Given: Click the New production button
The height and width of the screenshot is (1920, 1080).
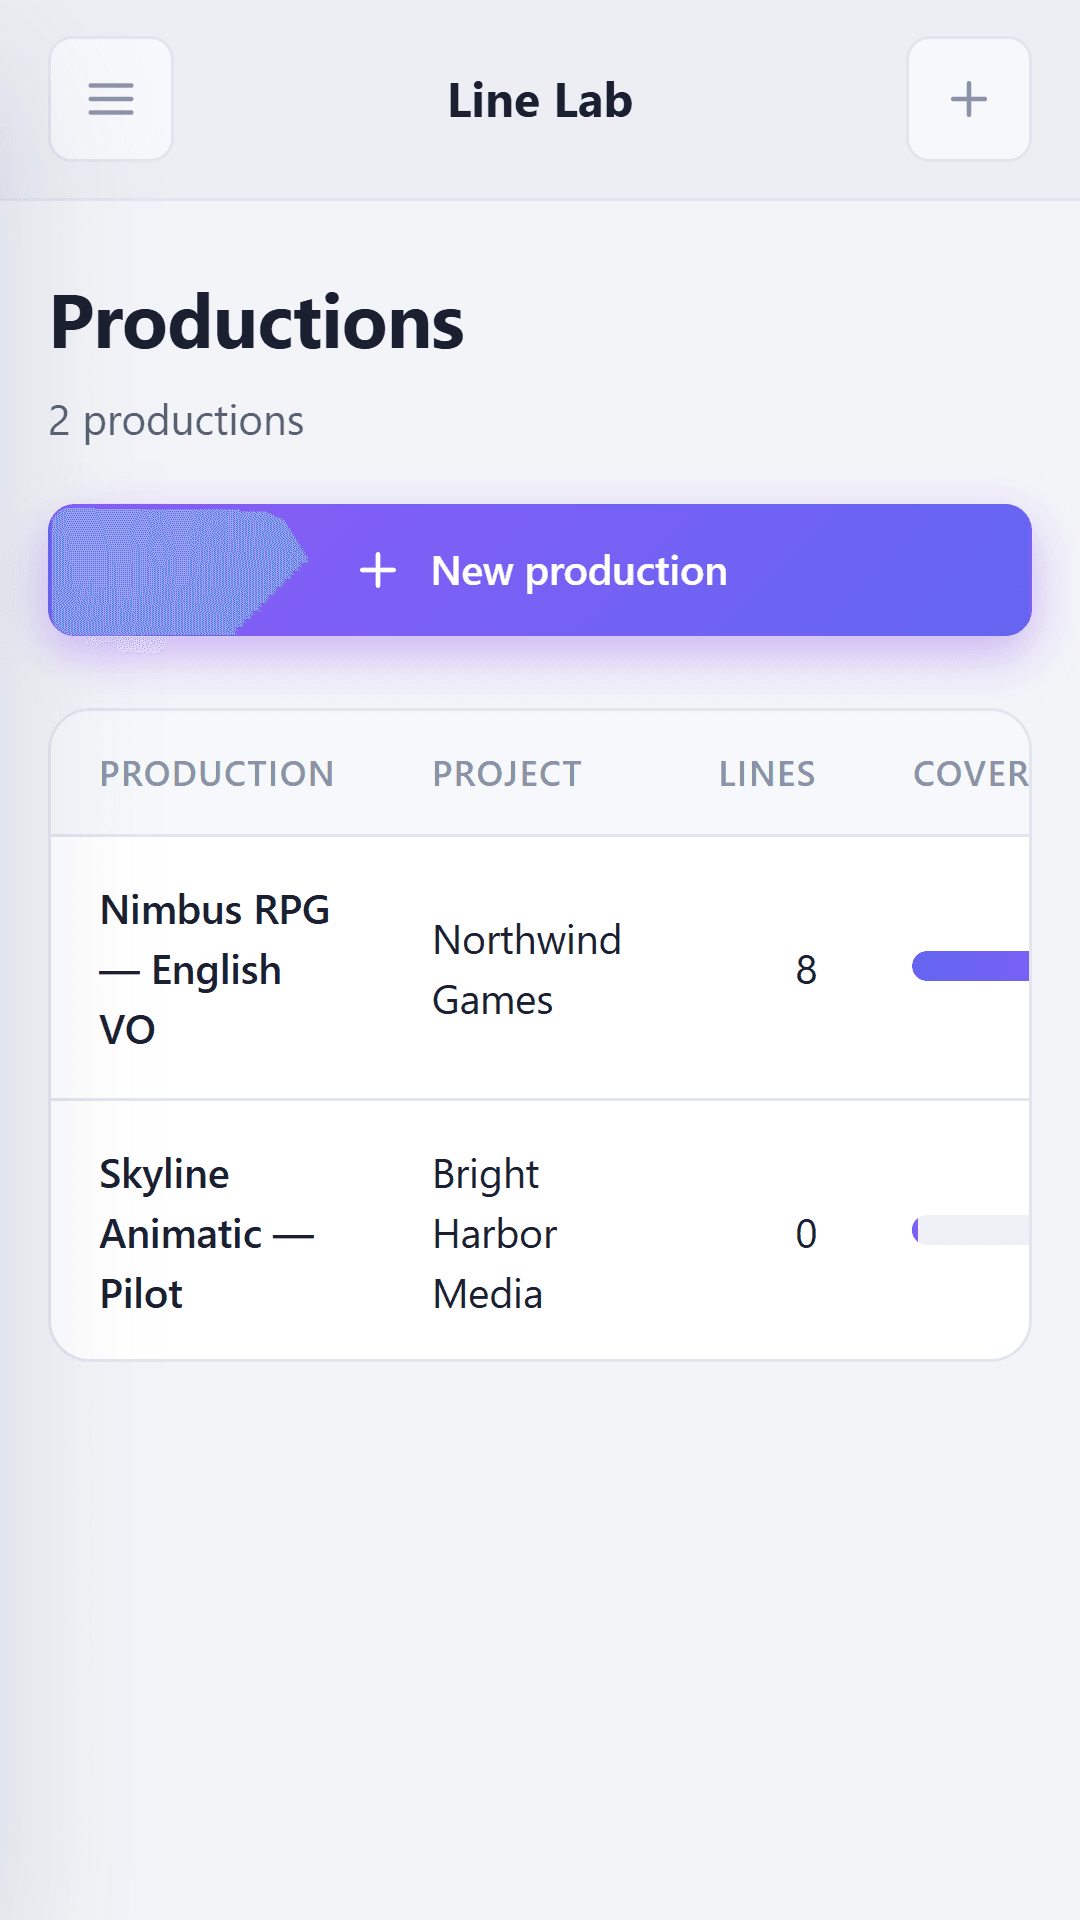Looking at the screenshot, I should (540, 570).
